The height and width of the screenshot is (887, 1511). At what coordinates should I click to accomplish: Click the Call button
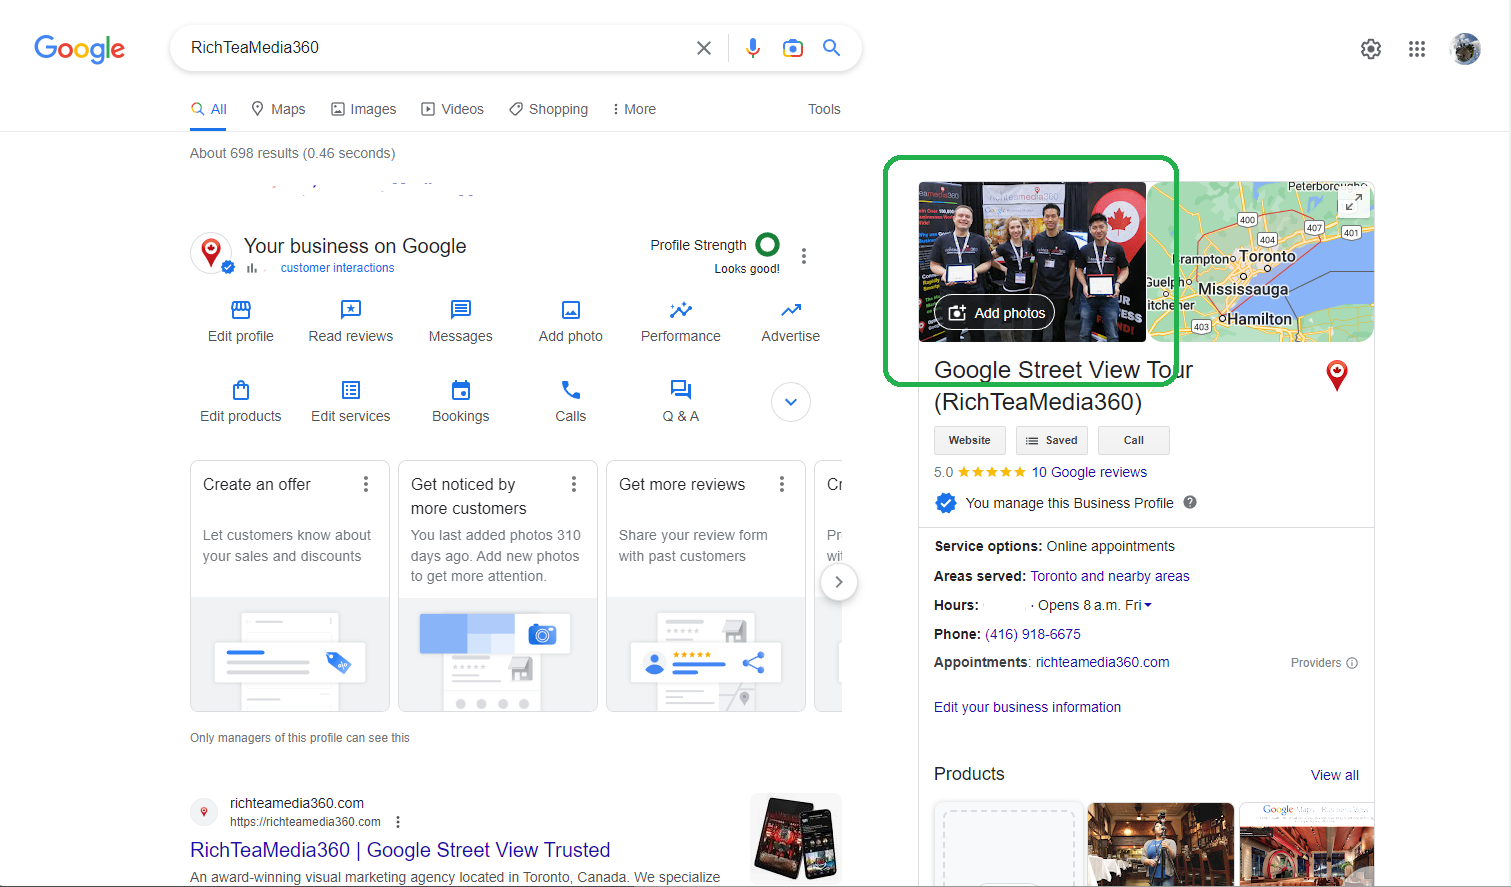pos(1134,440)
